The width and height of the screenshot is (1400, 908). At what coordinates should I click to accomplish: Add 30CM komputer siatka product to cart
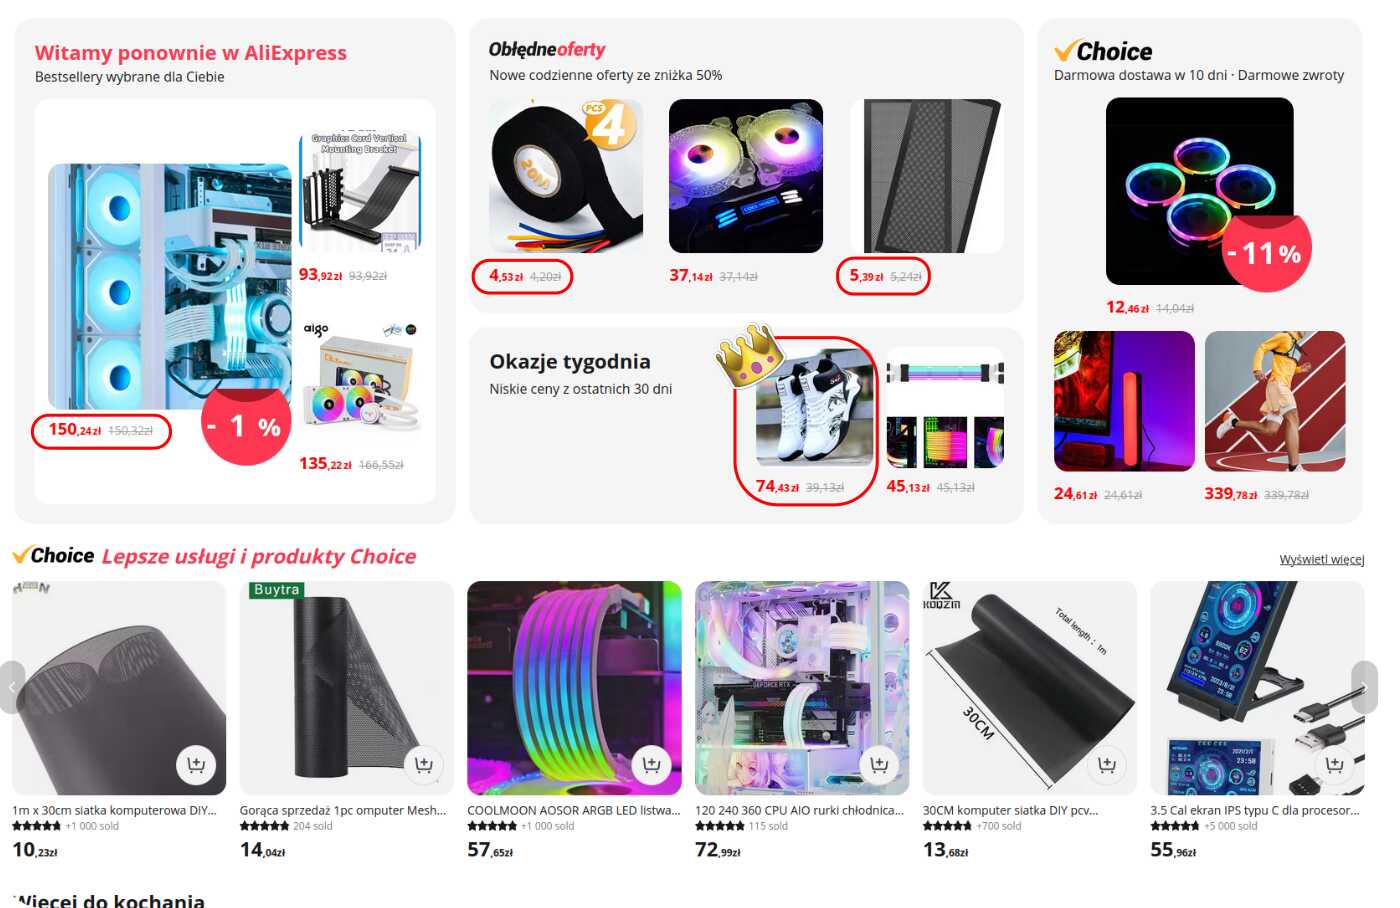(1107, 765)
